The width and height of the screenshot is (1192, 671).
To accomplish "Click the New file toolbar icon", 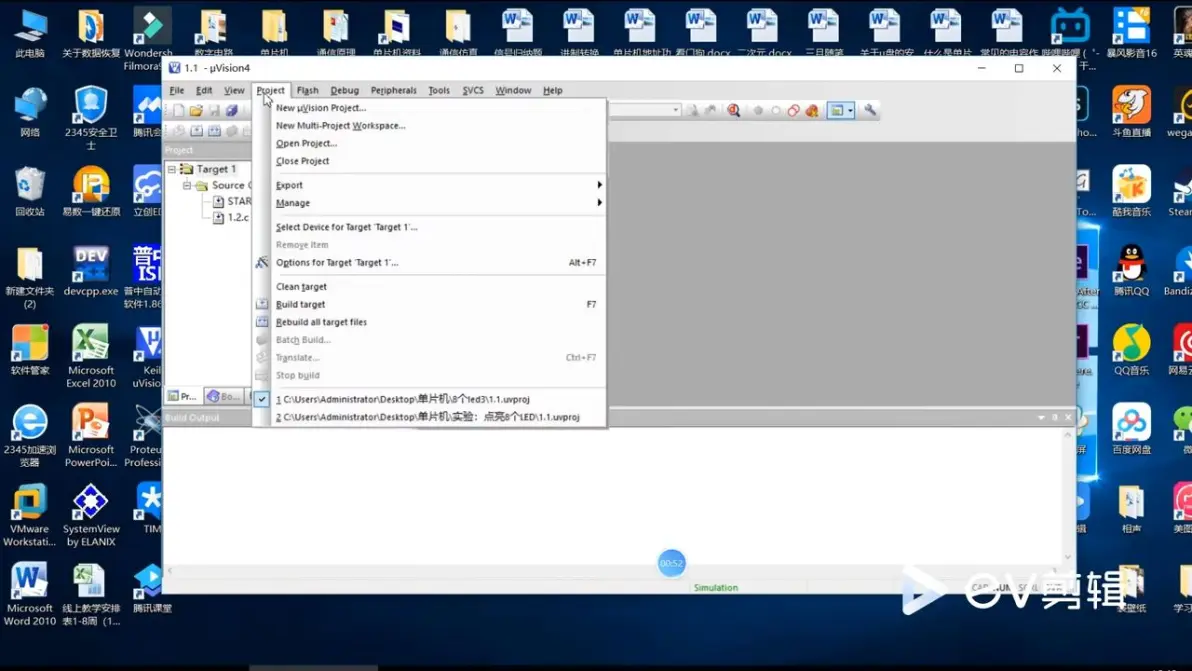I will click(179, 111).
